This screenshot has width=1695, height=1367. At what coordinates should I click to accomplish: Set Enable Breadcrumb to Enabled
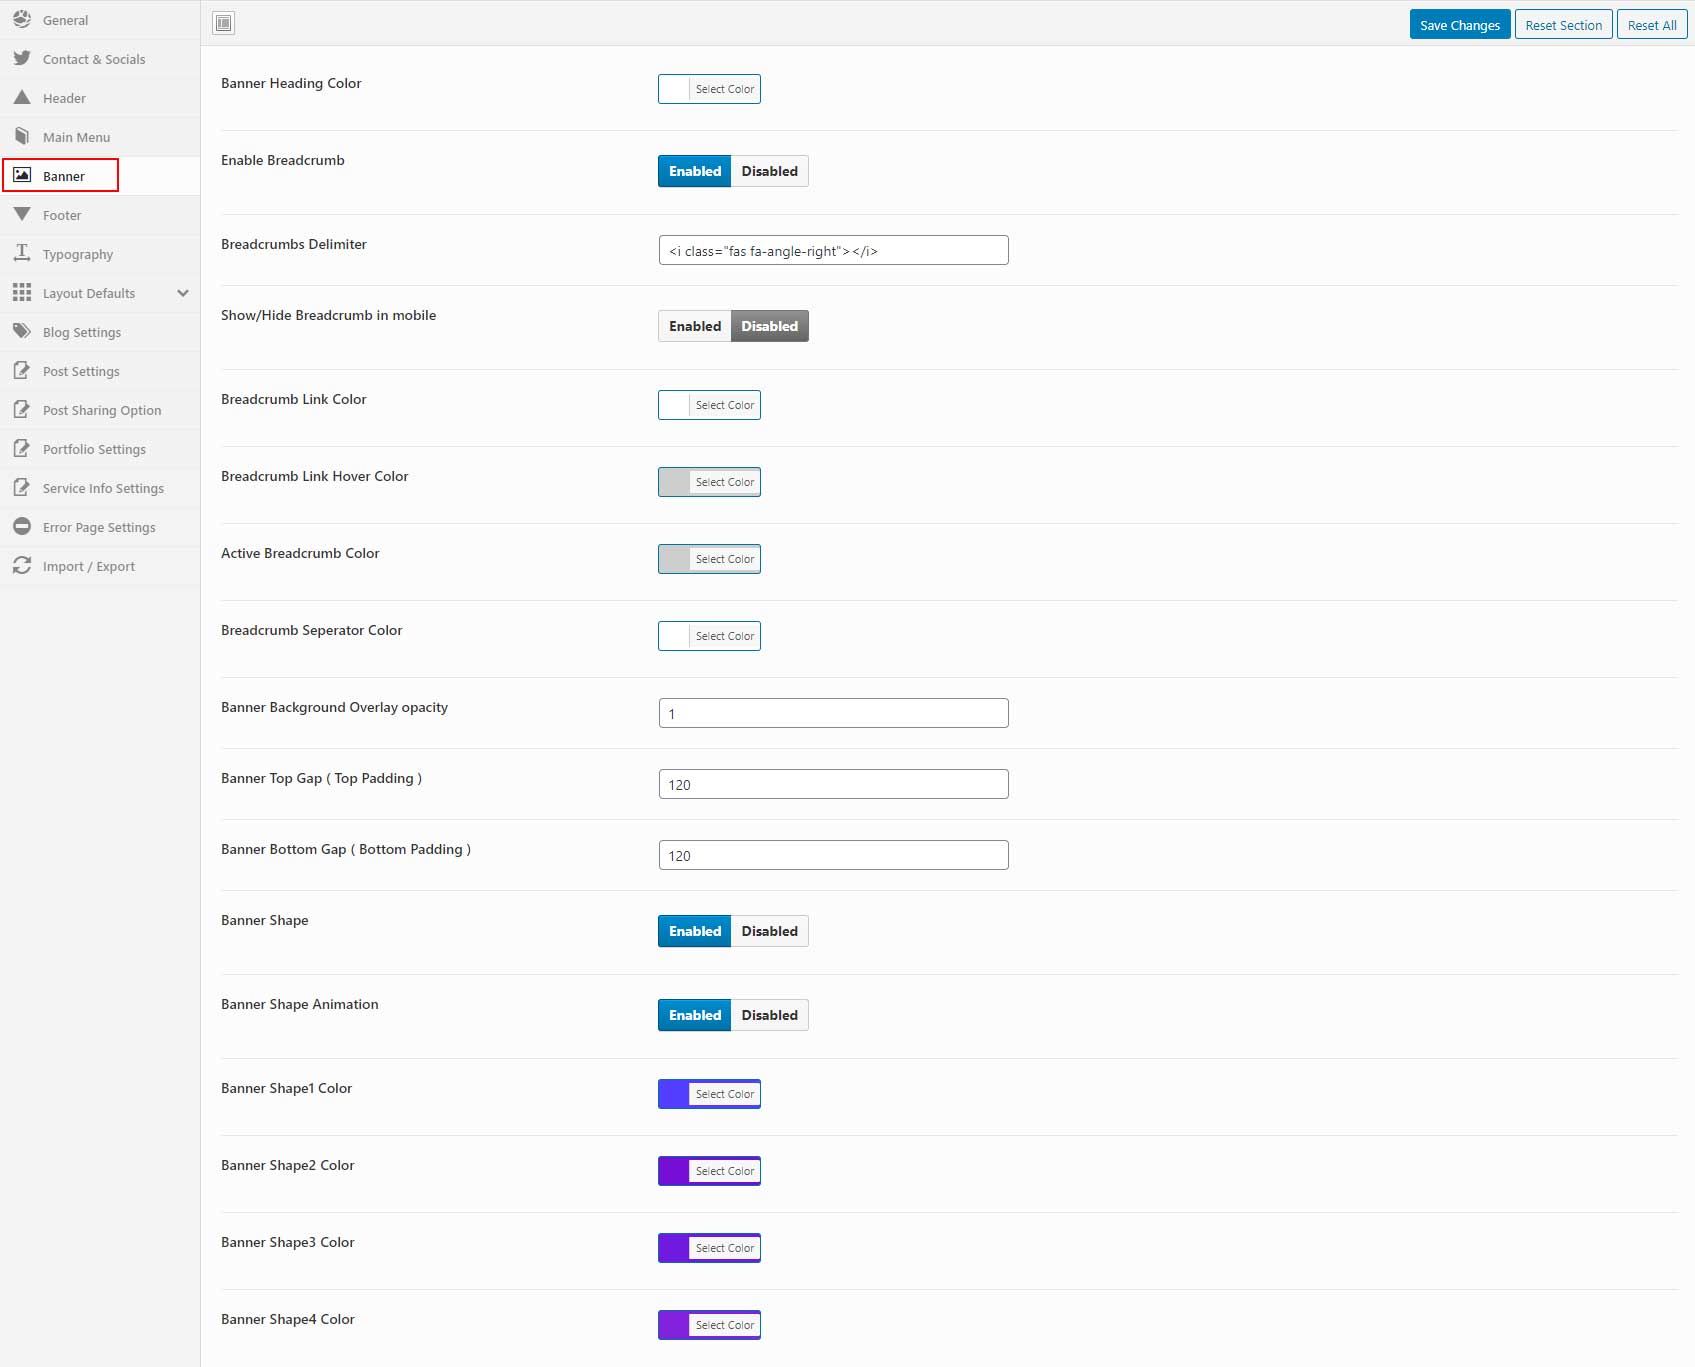coord(695,171)
